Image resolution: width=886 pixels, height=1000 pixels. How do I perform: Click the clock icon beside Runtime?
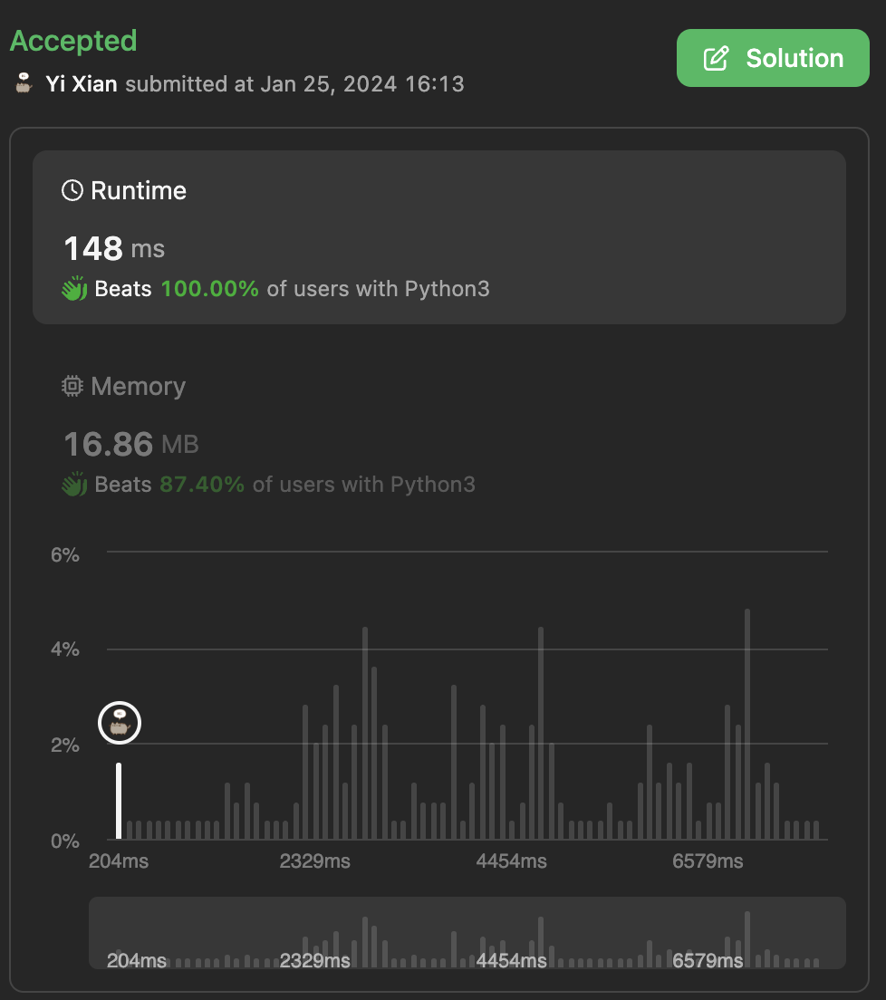pos(72,190)
